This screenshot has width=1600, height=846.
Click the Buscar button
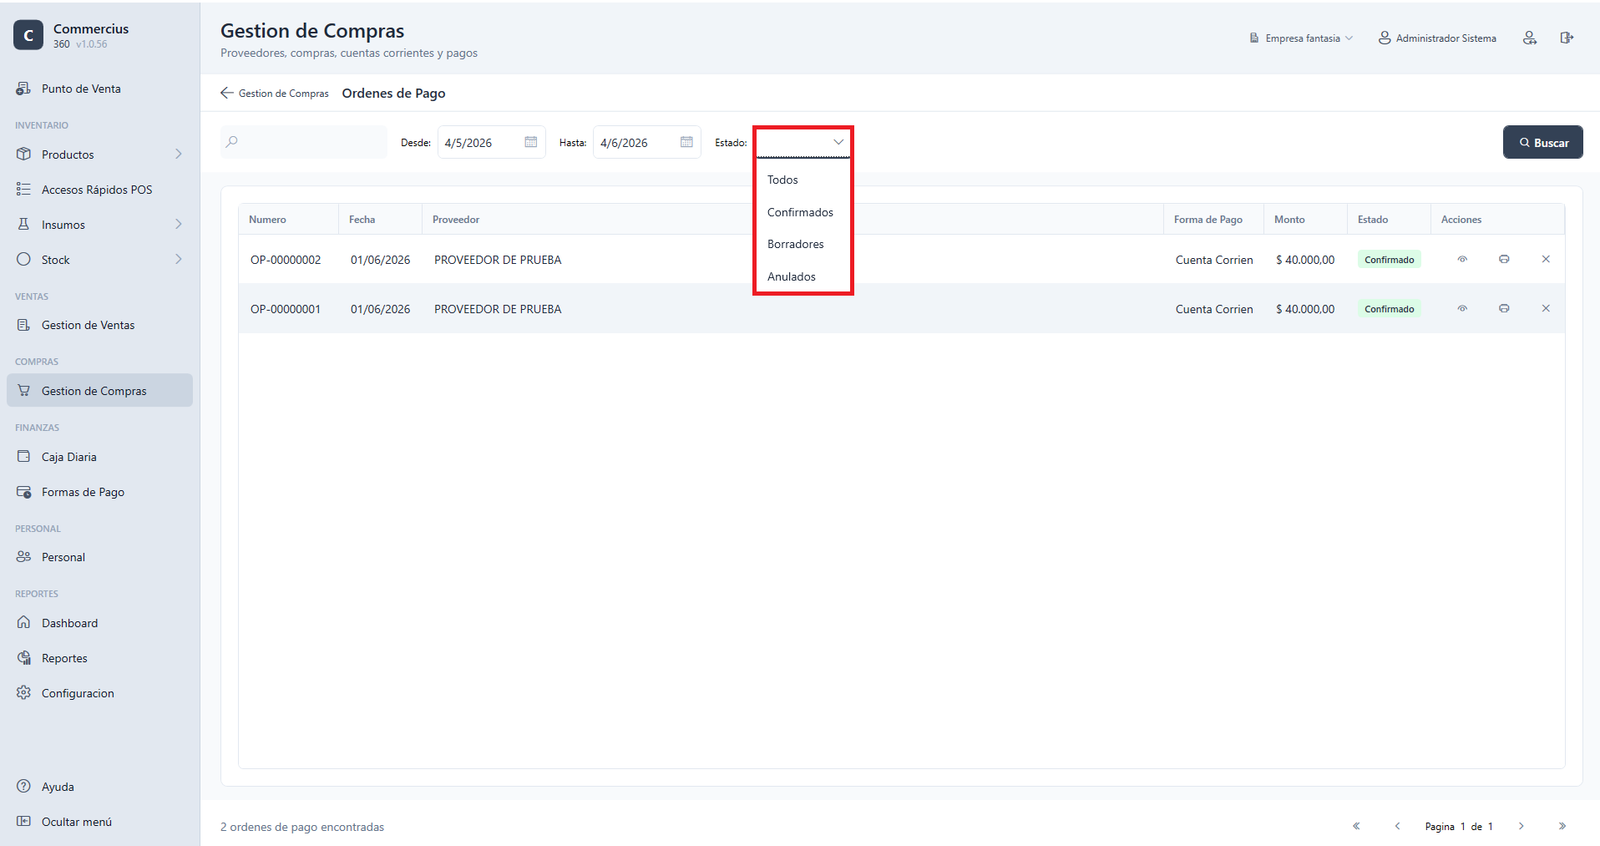[1543, 142]
